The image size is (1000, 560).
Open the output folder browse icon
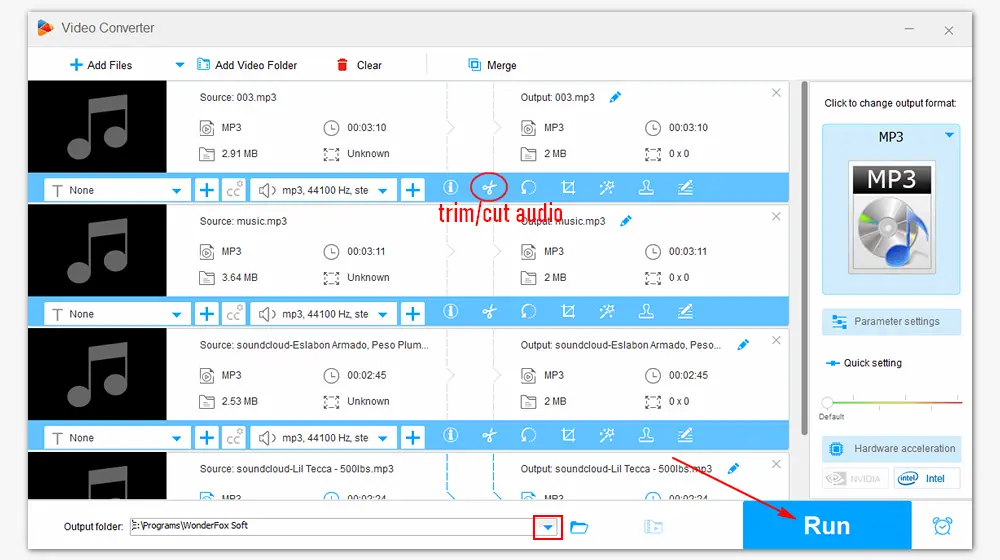tap(579, 527)
